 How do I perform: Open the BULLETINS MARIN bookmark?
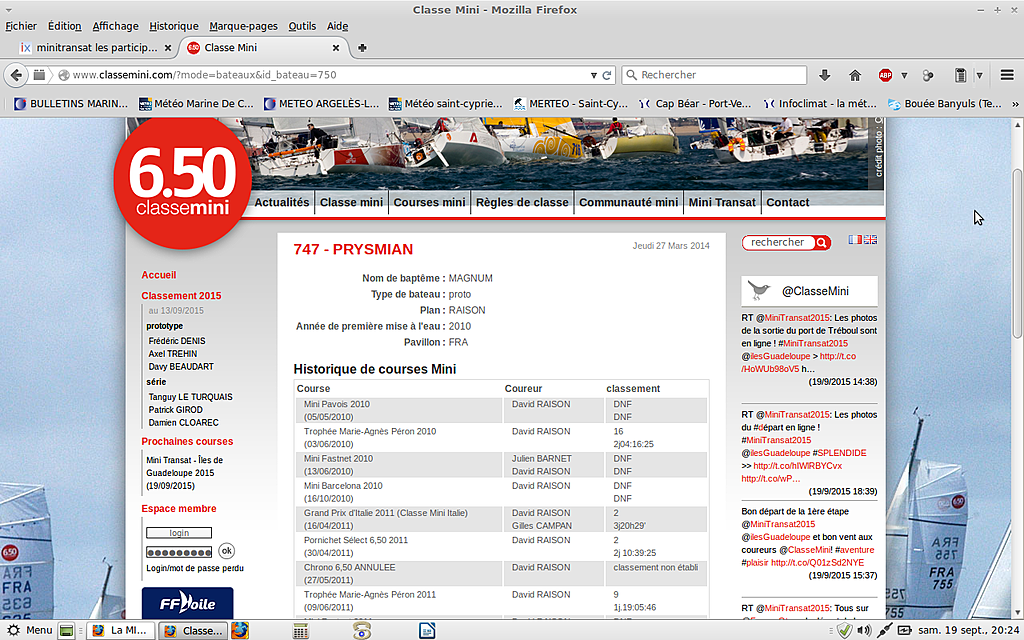coord(71,104)
